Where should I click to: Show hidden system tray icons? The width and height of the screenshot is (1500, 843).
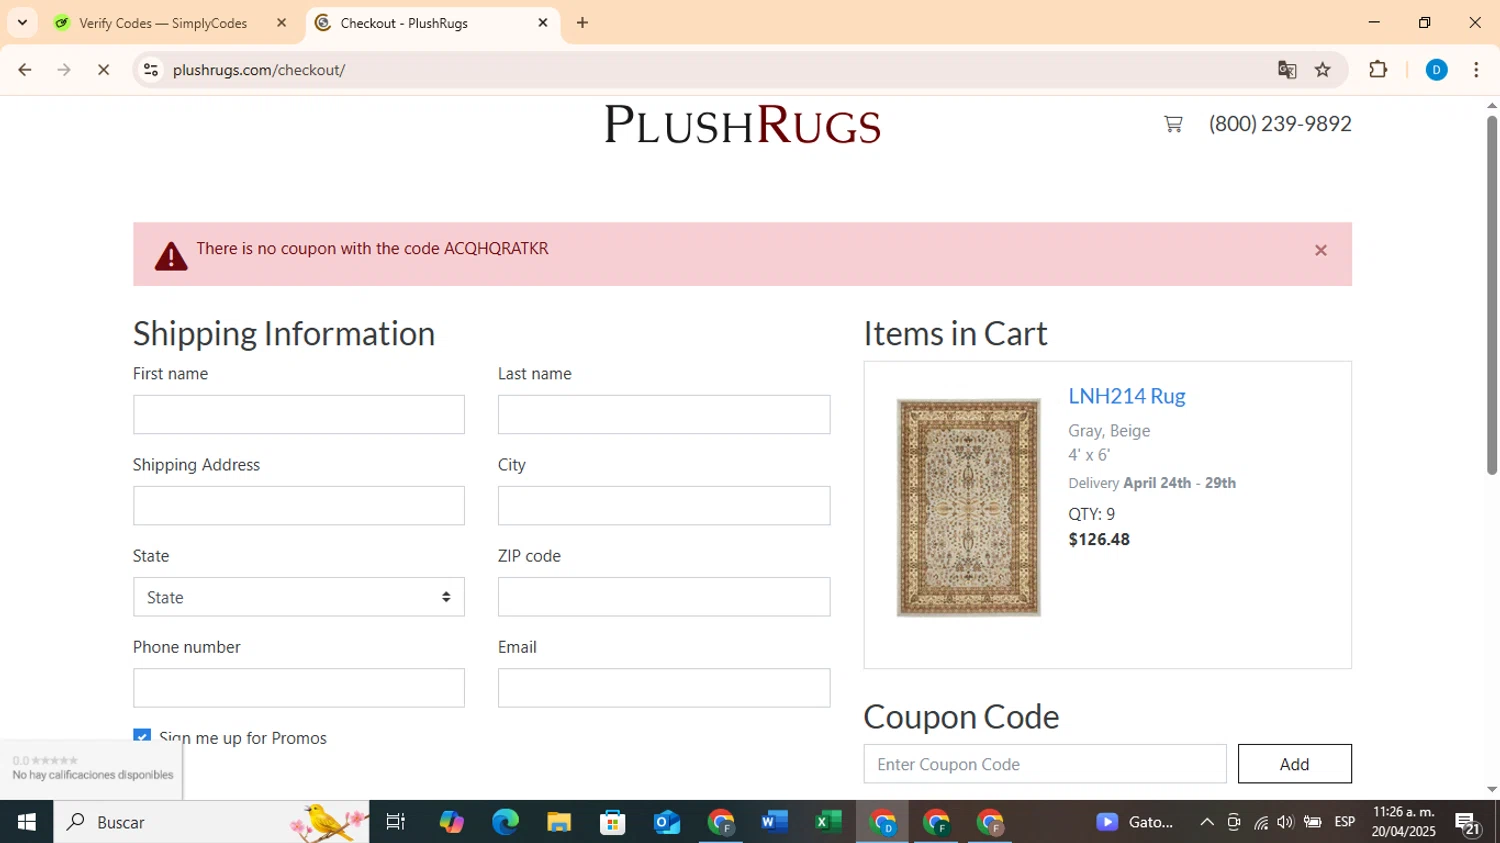click(x=1207, y=822)
